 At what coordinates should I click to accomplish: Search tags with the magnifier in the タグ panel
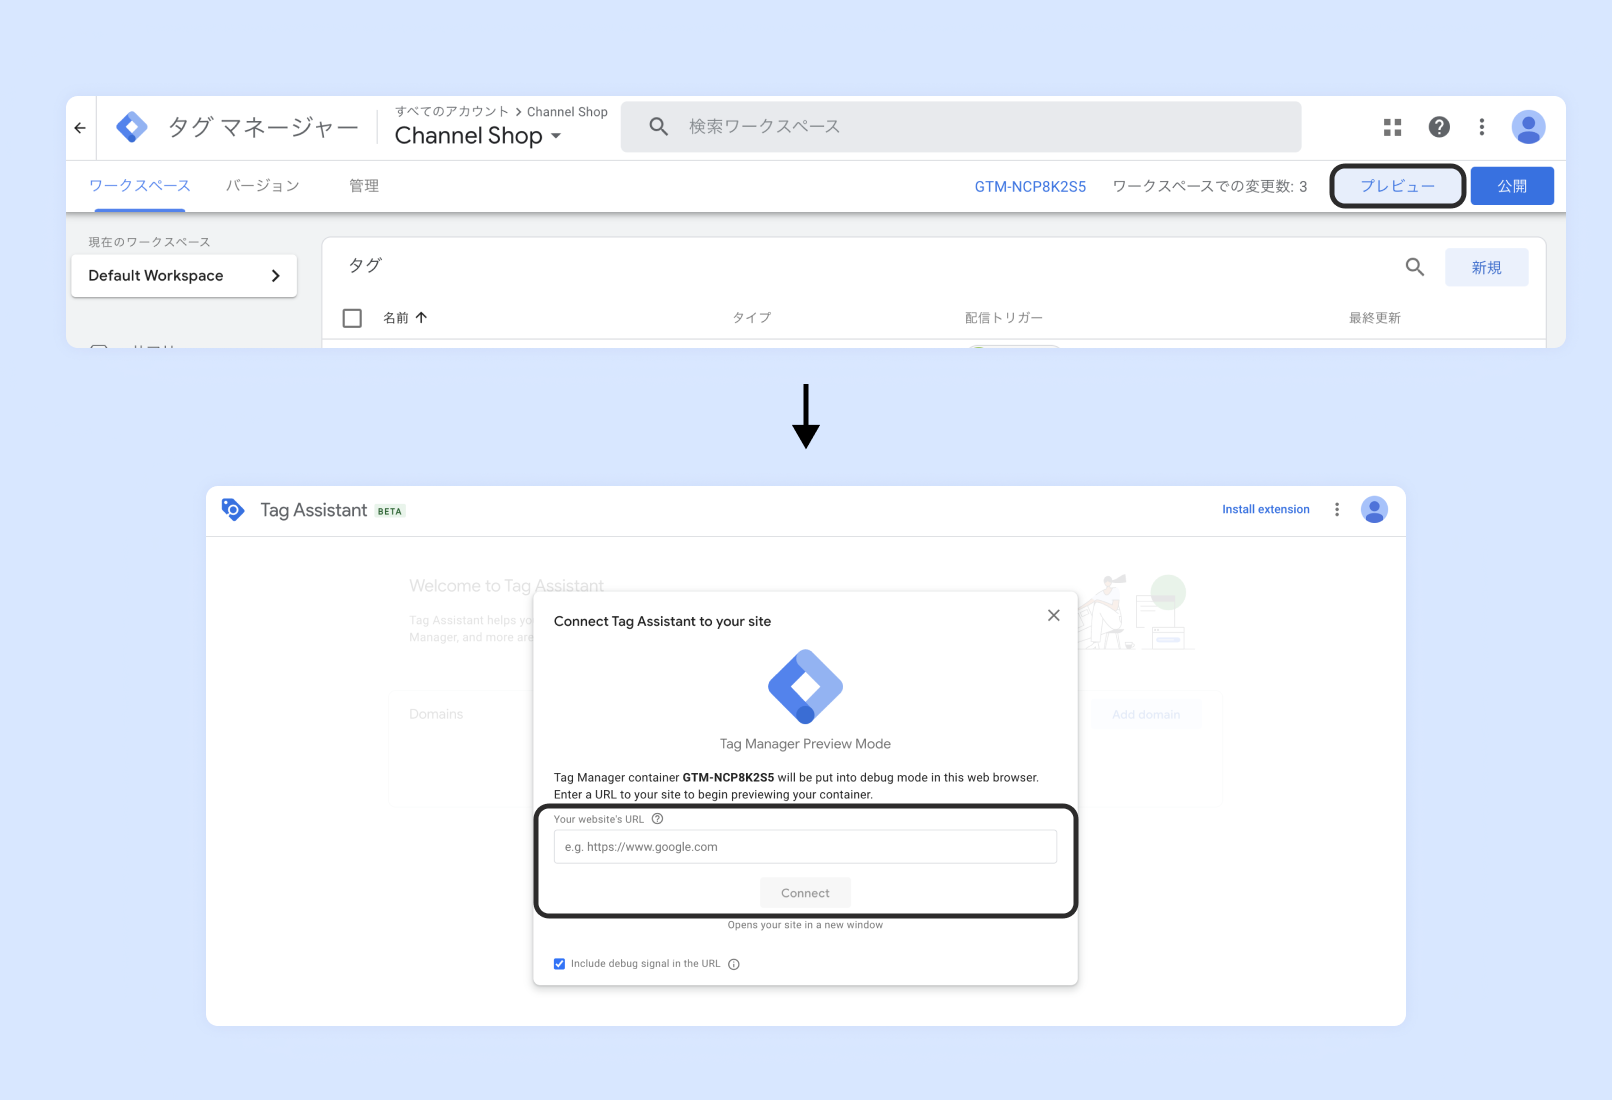1414,267
